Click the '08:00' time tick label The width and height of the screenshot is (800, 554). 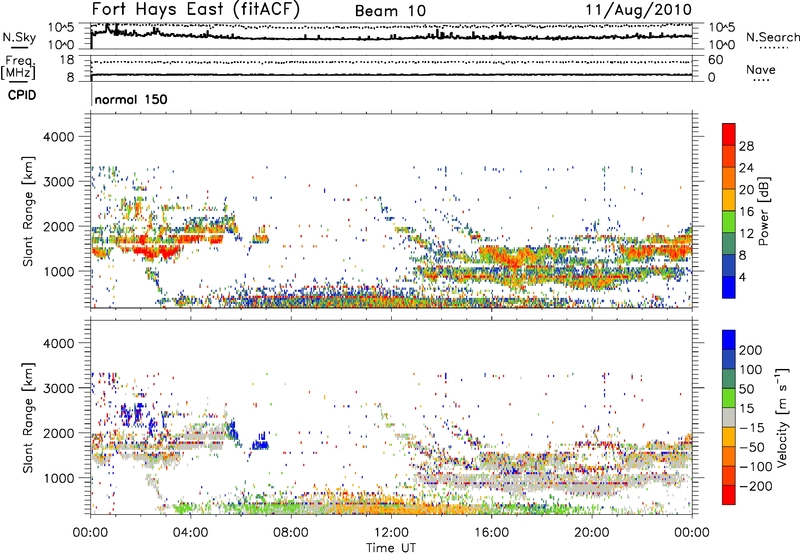click(291, 533)
